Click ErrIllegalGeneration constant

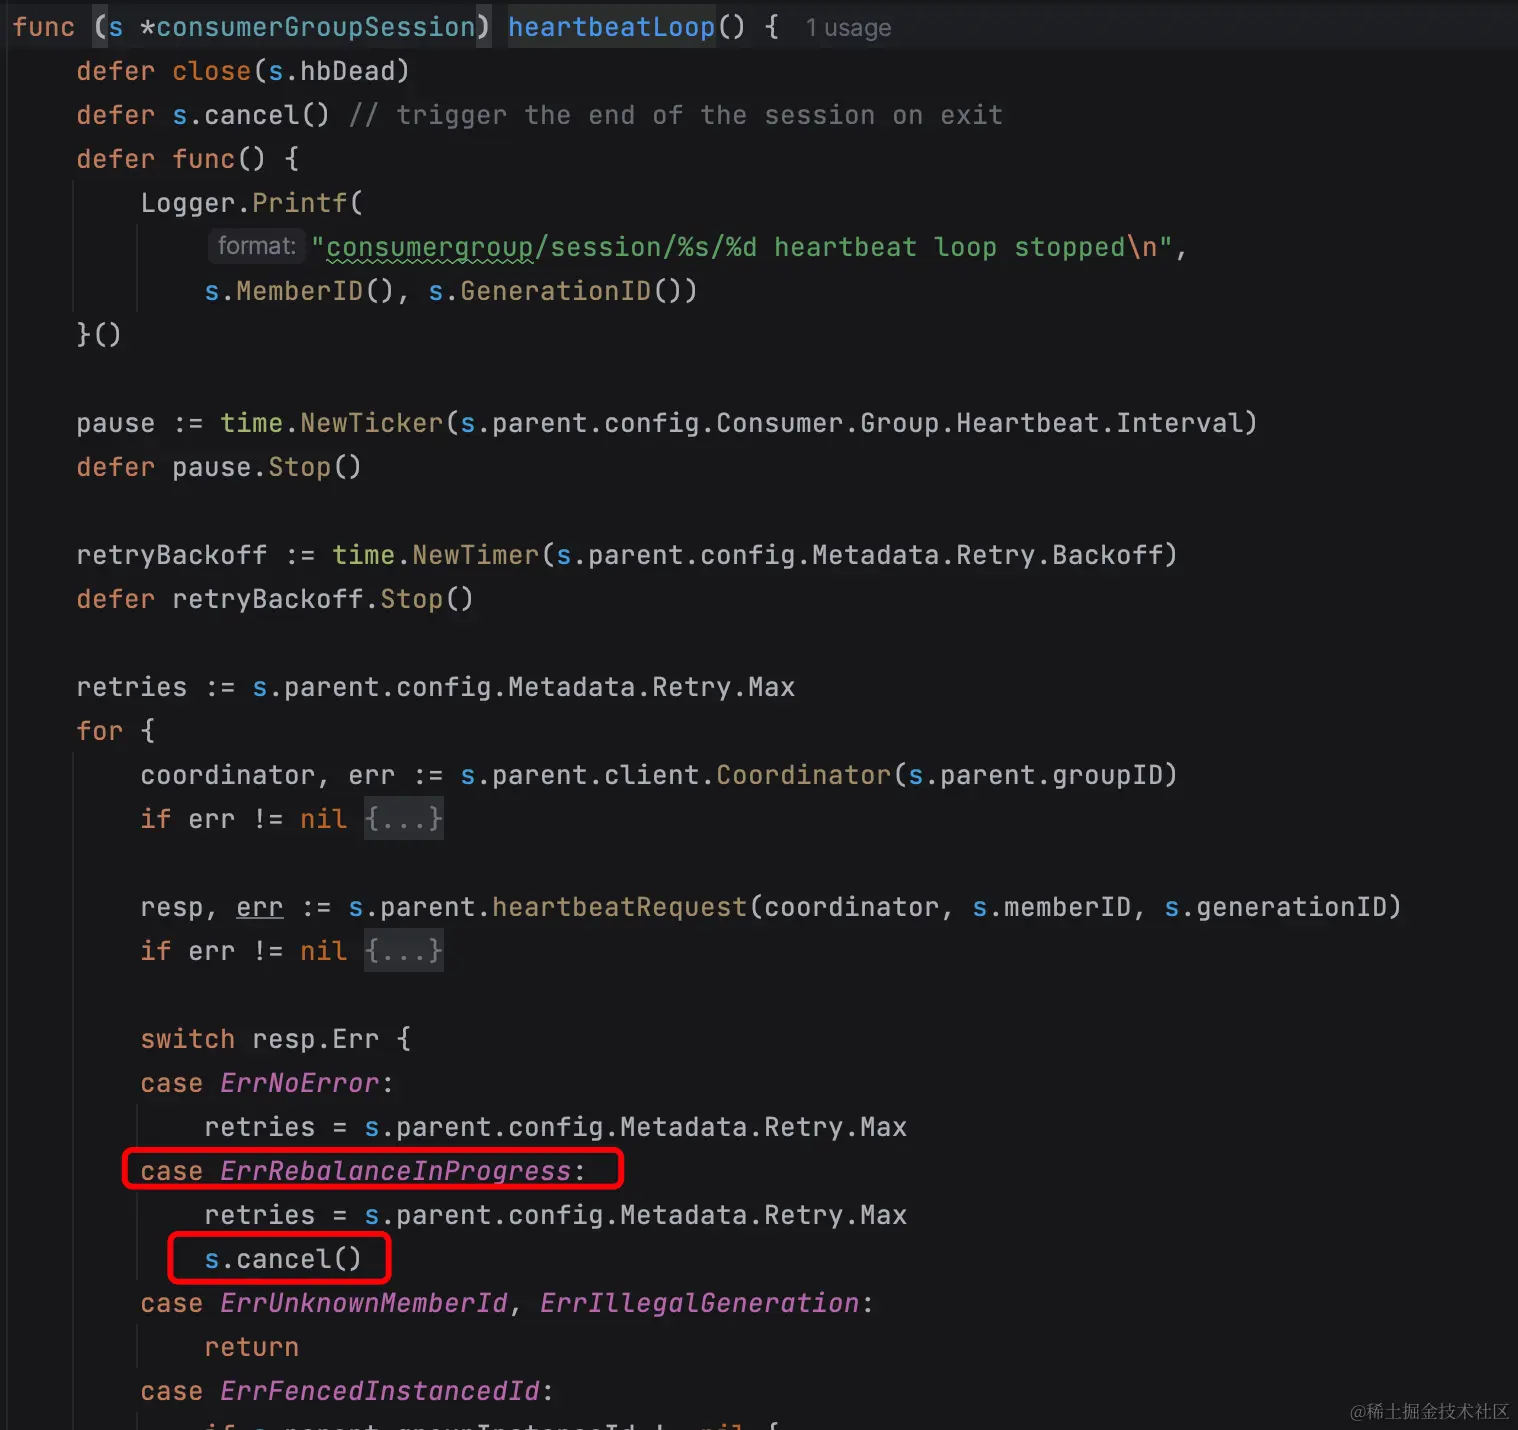[700, 1303]
